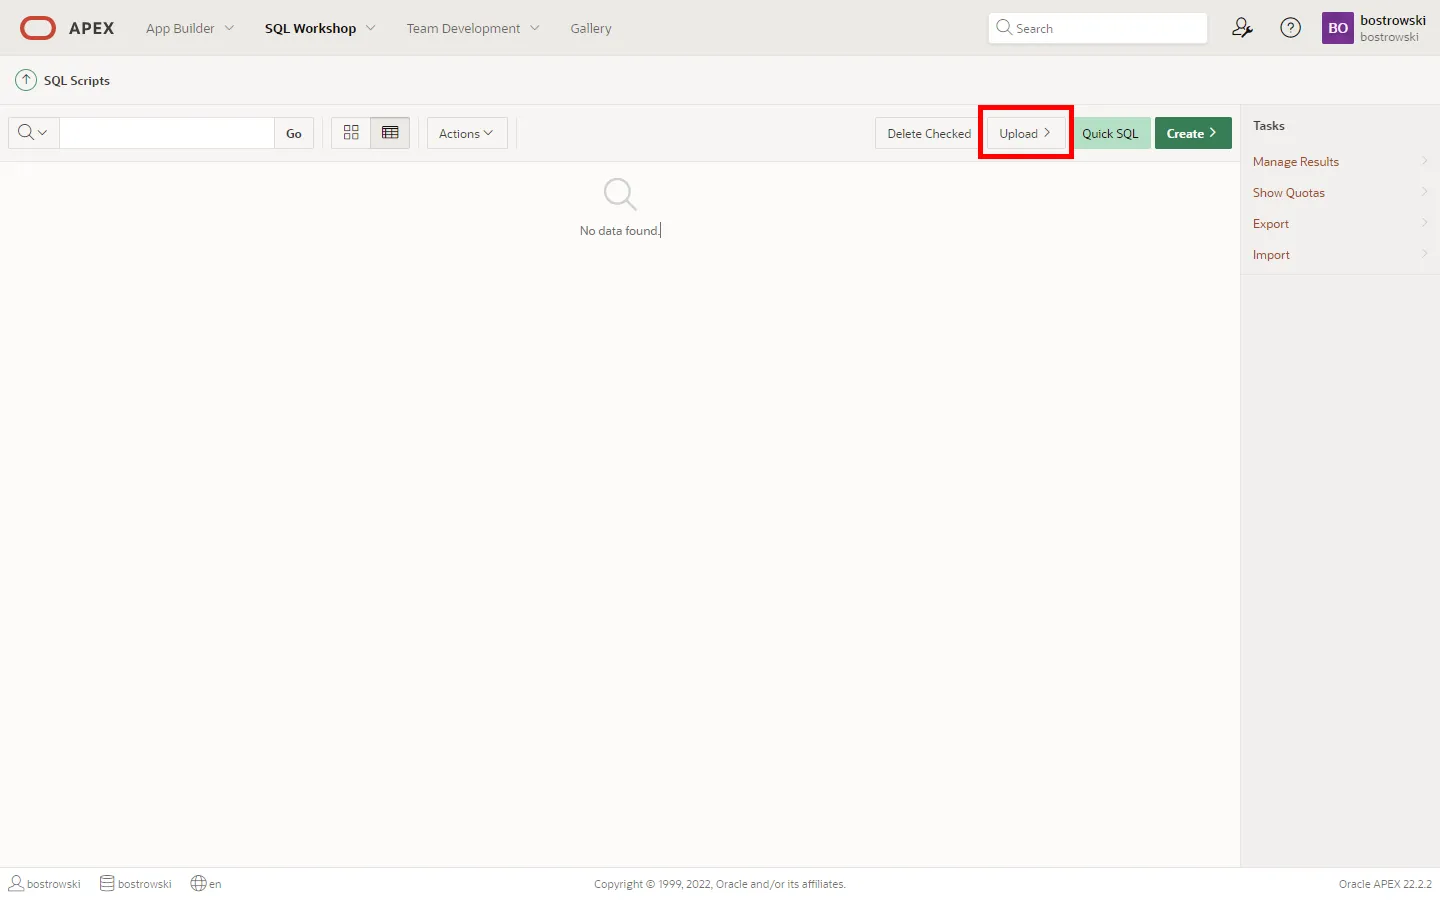Screen dimensions: 1440x900
Task: Click the report search text field
Action: click(167, 133)
